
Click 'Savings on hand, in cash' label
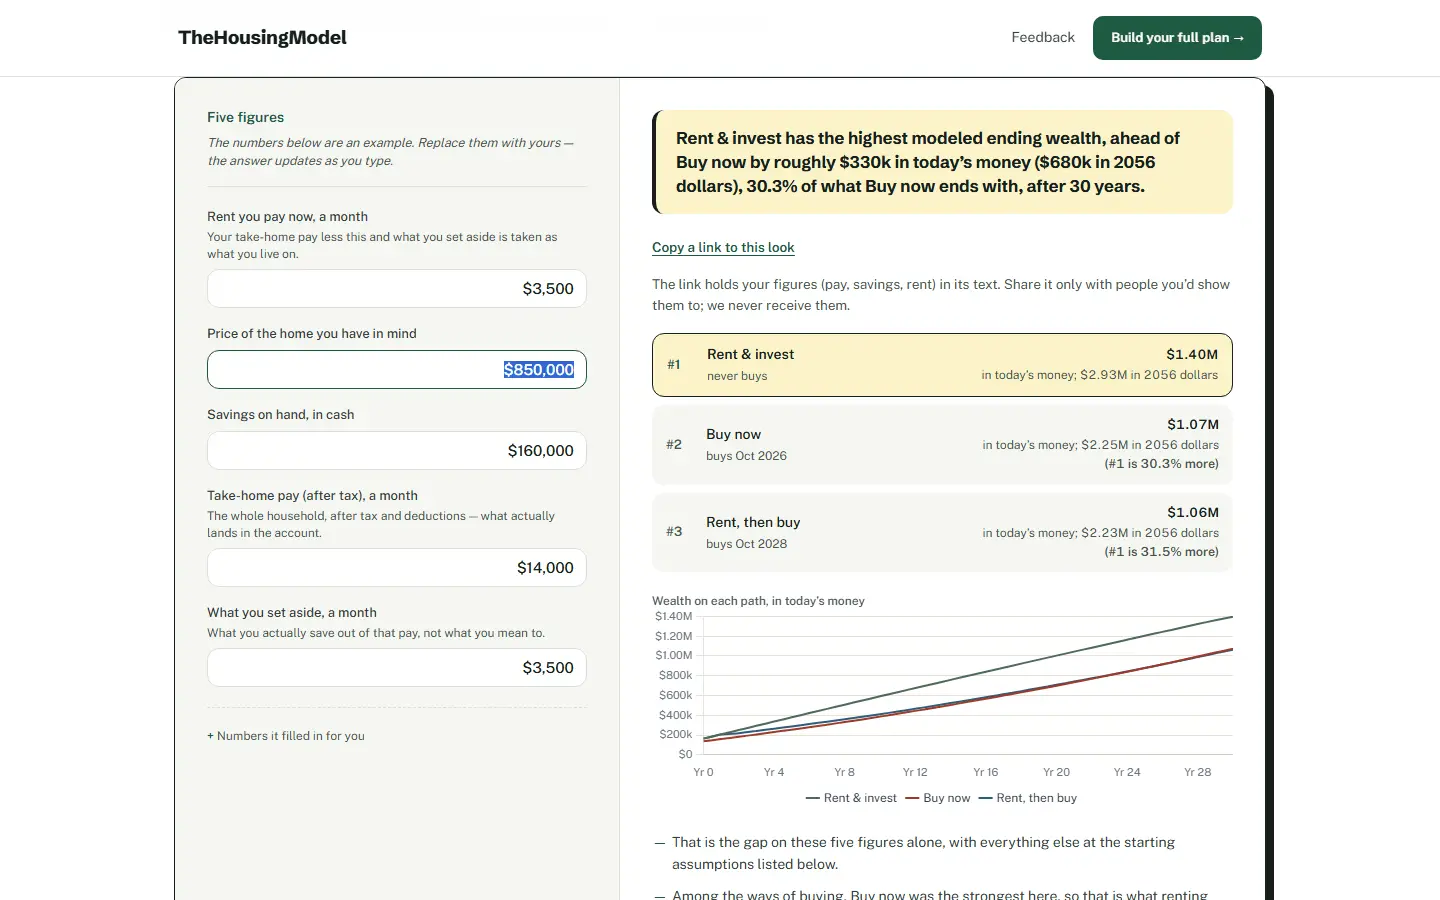tap(281, 415)
